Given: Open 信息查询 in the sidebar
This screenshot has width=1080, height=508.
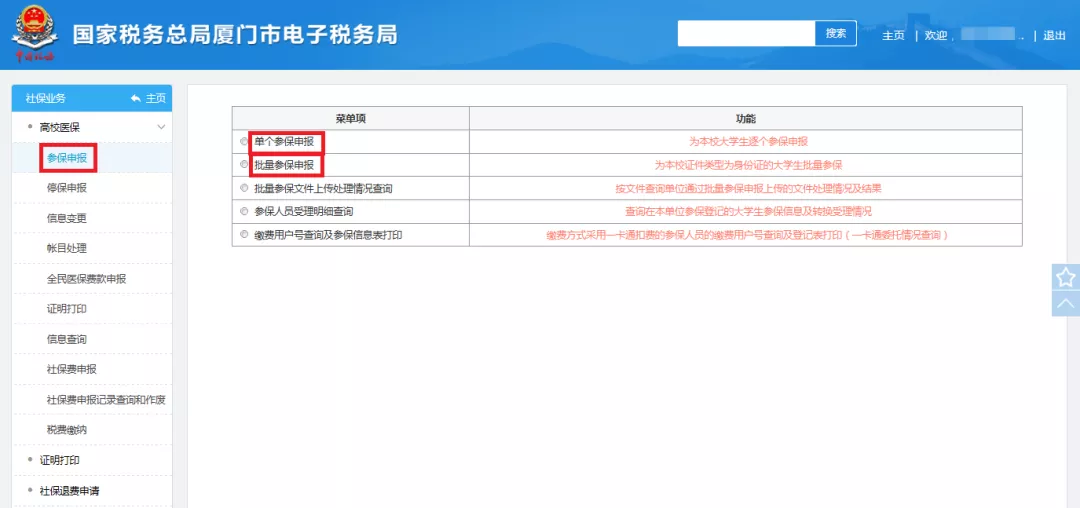Looking at the screenshot, I should coord(67,339).
